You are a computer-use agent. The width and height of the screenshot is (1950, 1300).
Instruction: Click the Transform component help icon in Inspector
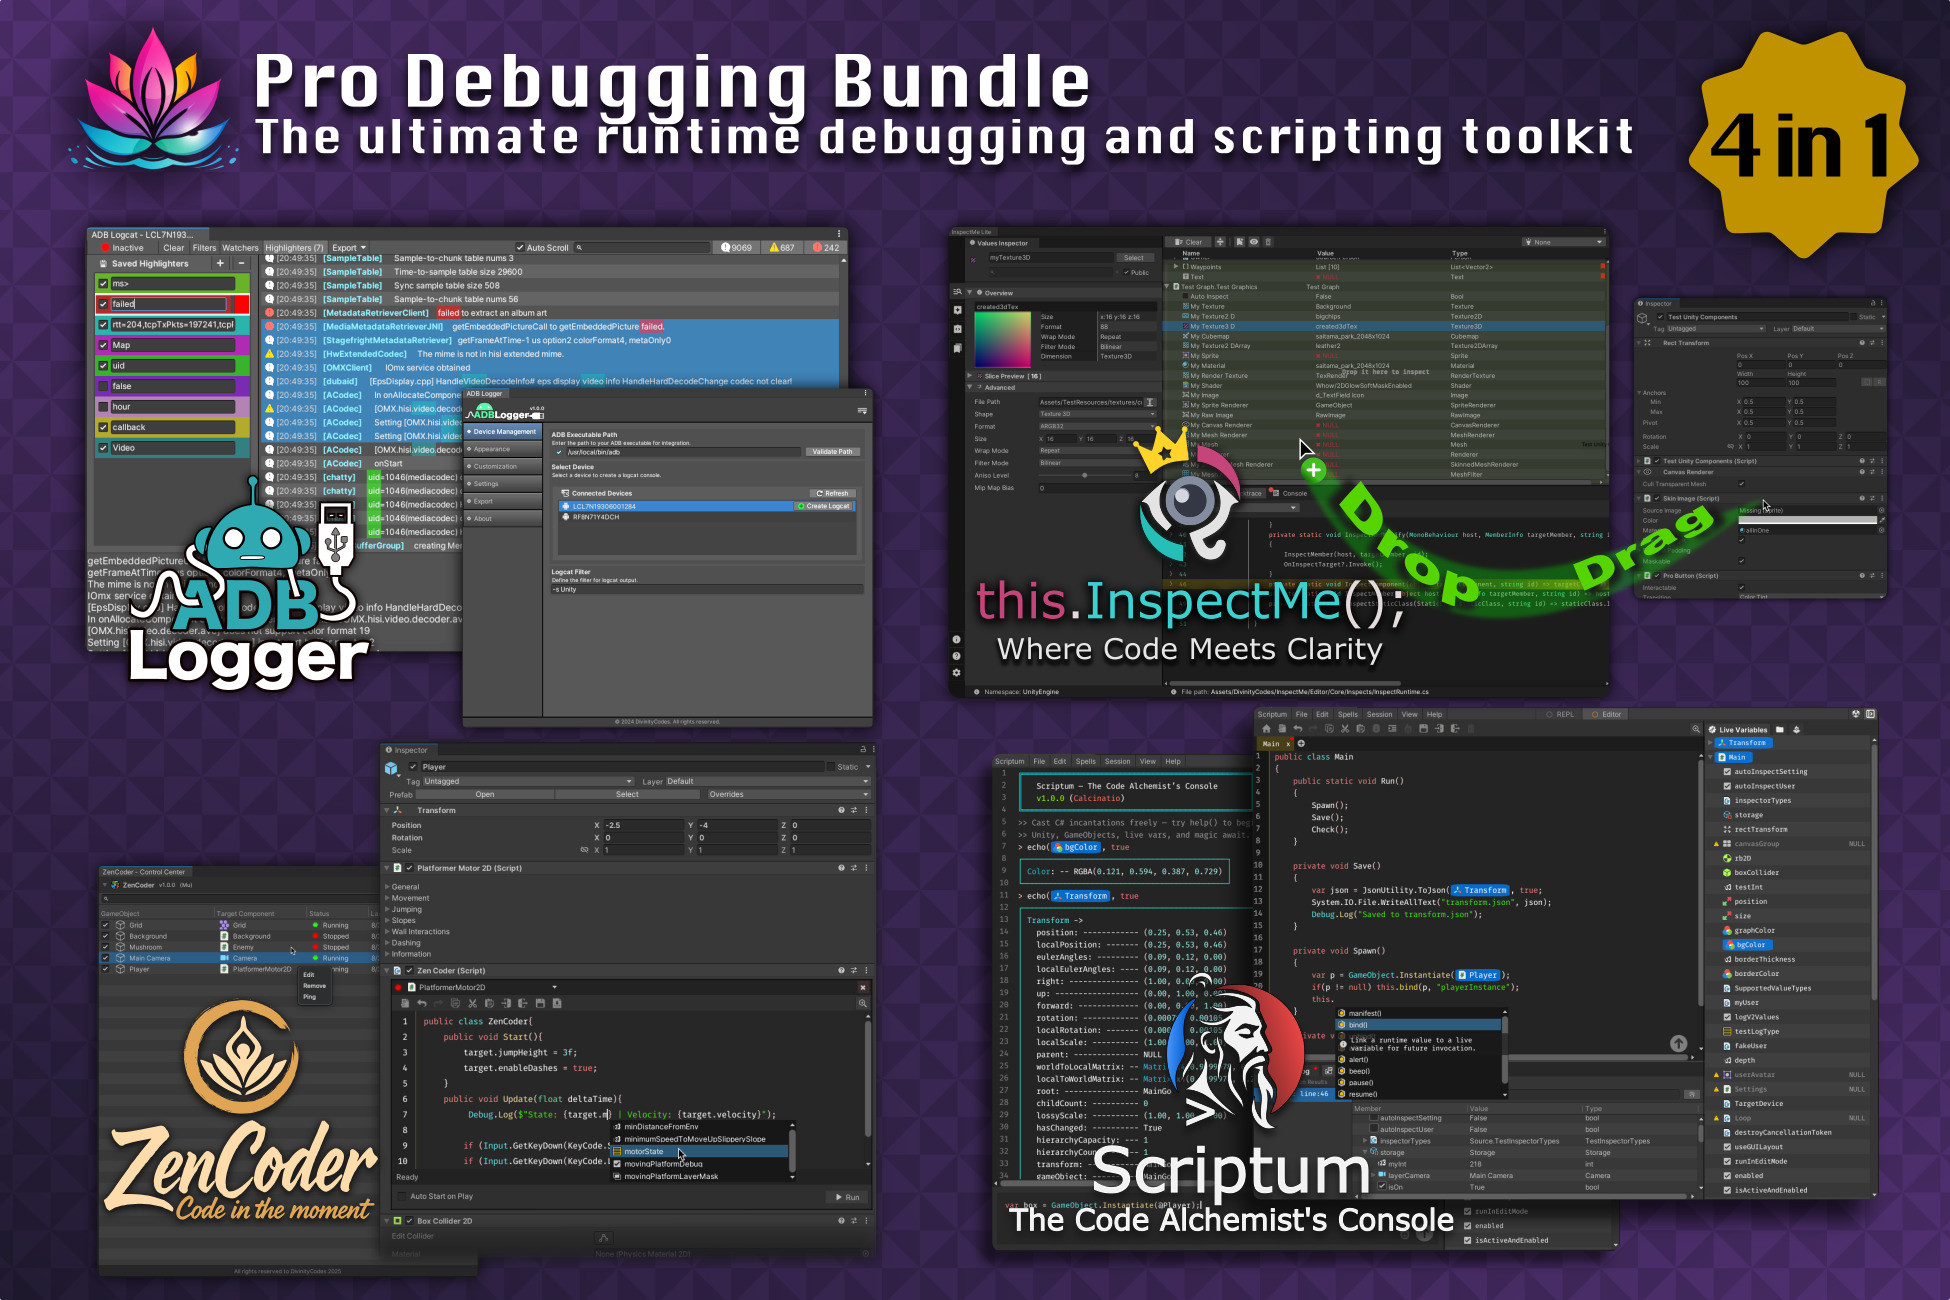(x=841, y=810)
